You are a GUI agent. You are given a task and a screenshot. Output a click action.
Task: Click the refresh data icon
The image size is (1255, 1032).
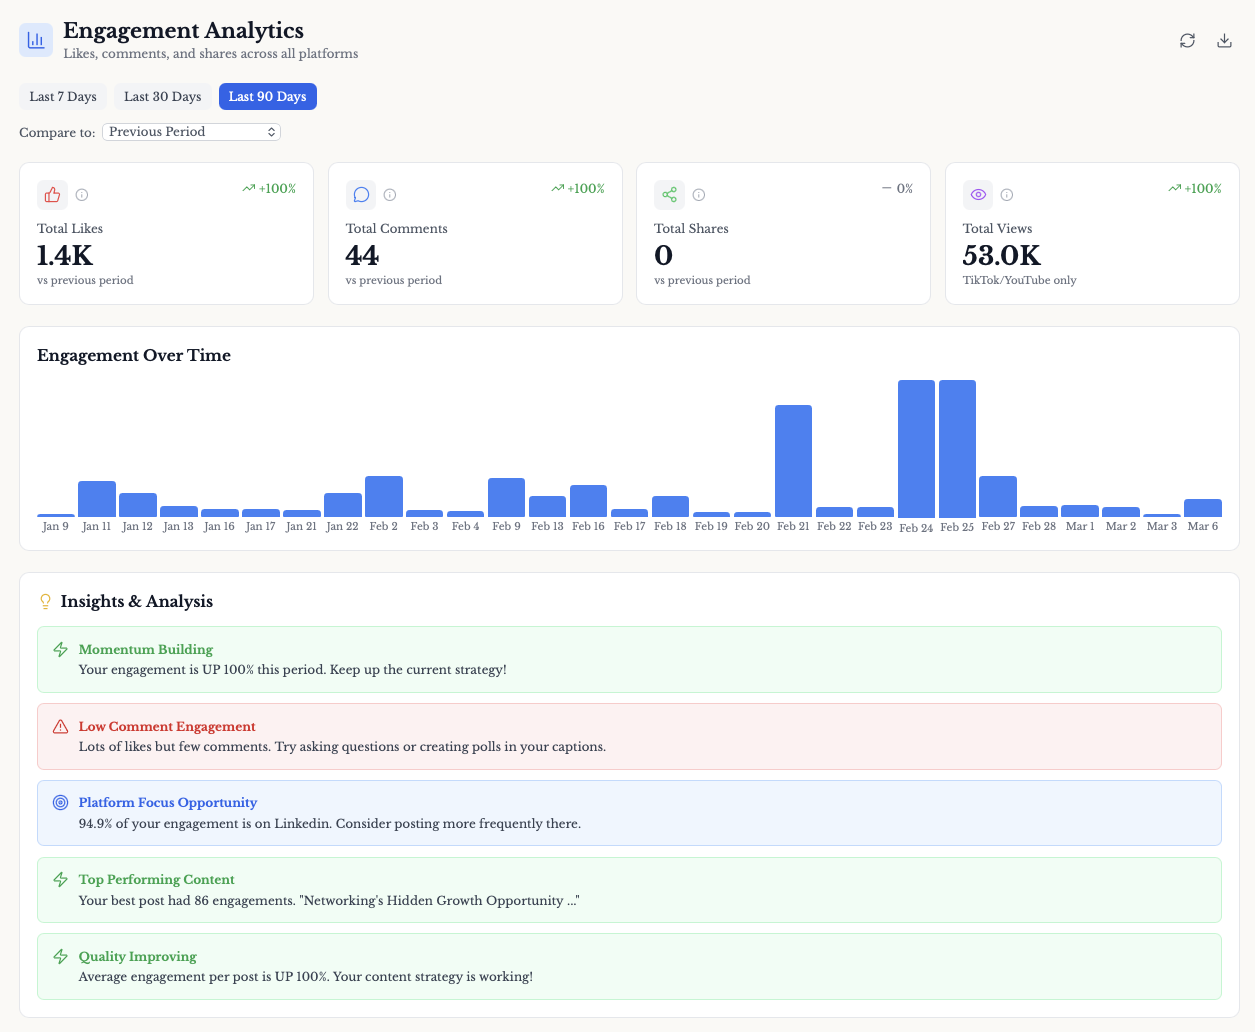pos(1187,40)
